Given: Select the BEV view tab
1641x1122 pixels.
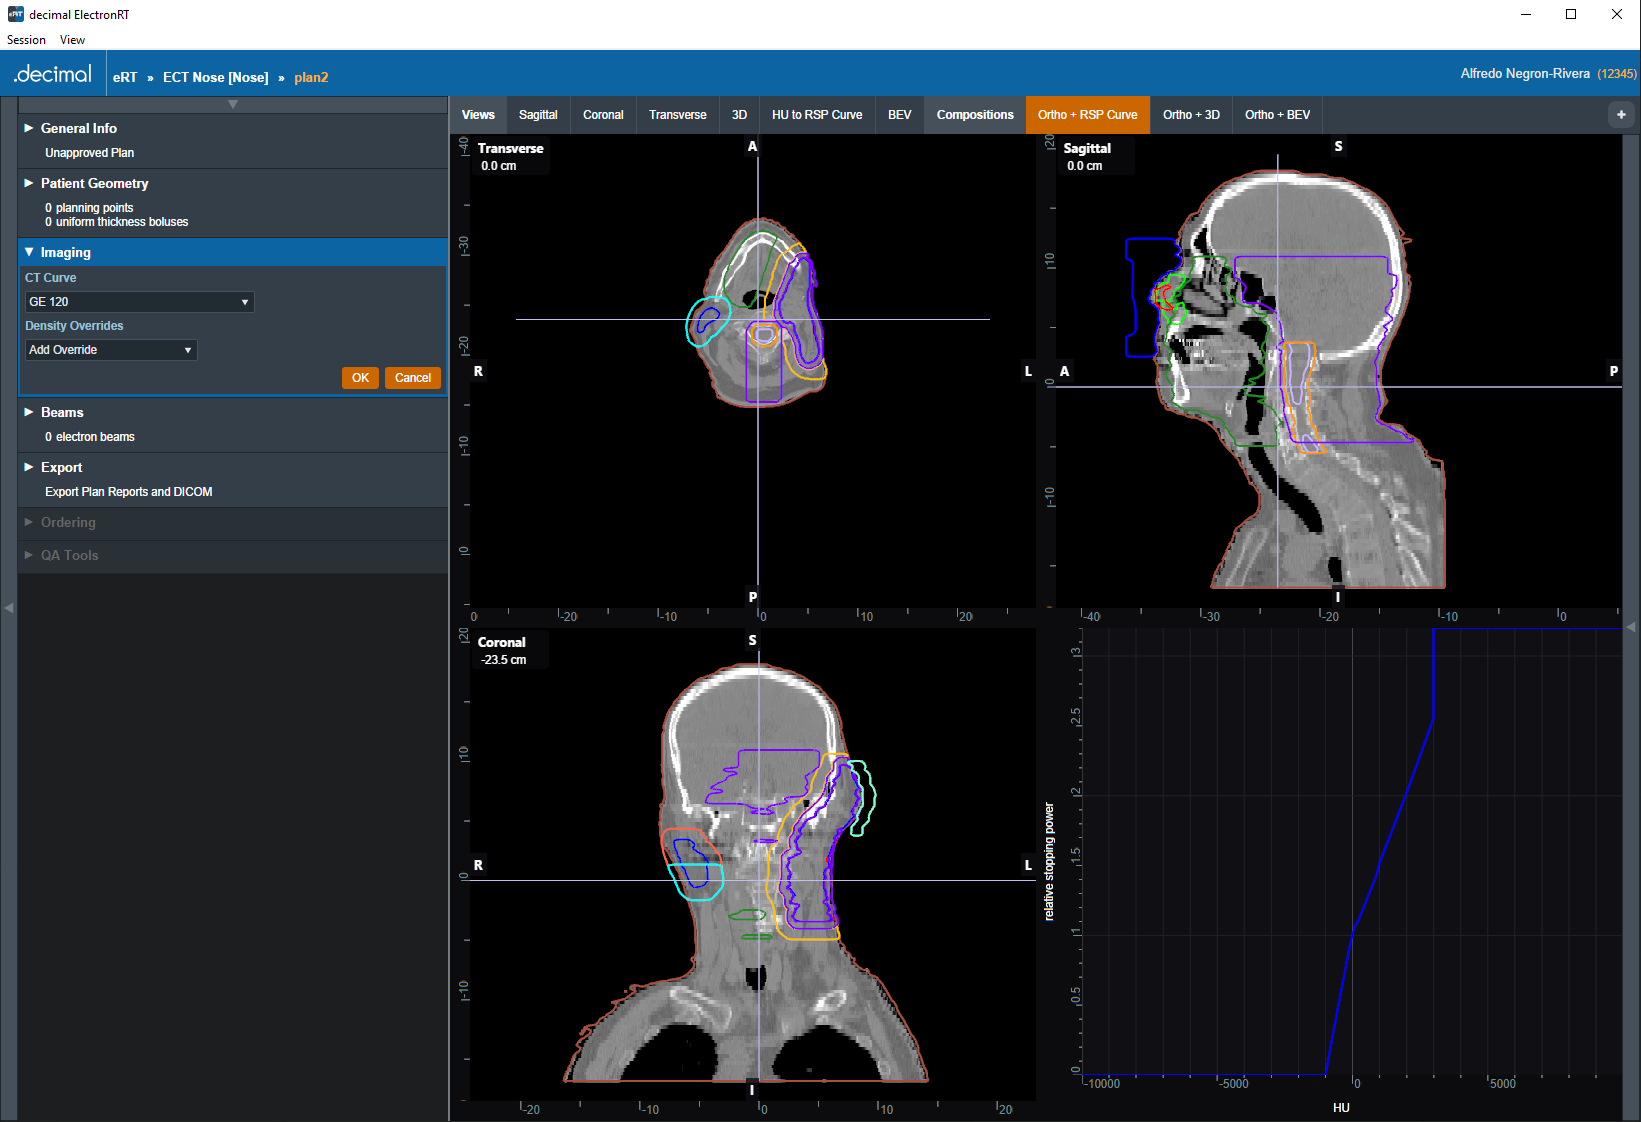Looking at the screenshot, I should [899, 115].
